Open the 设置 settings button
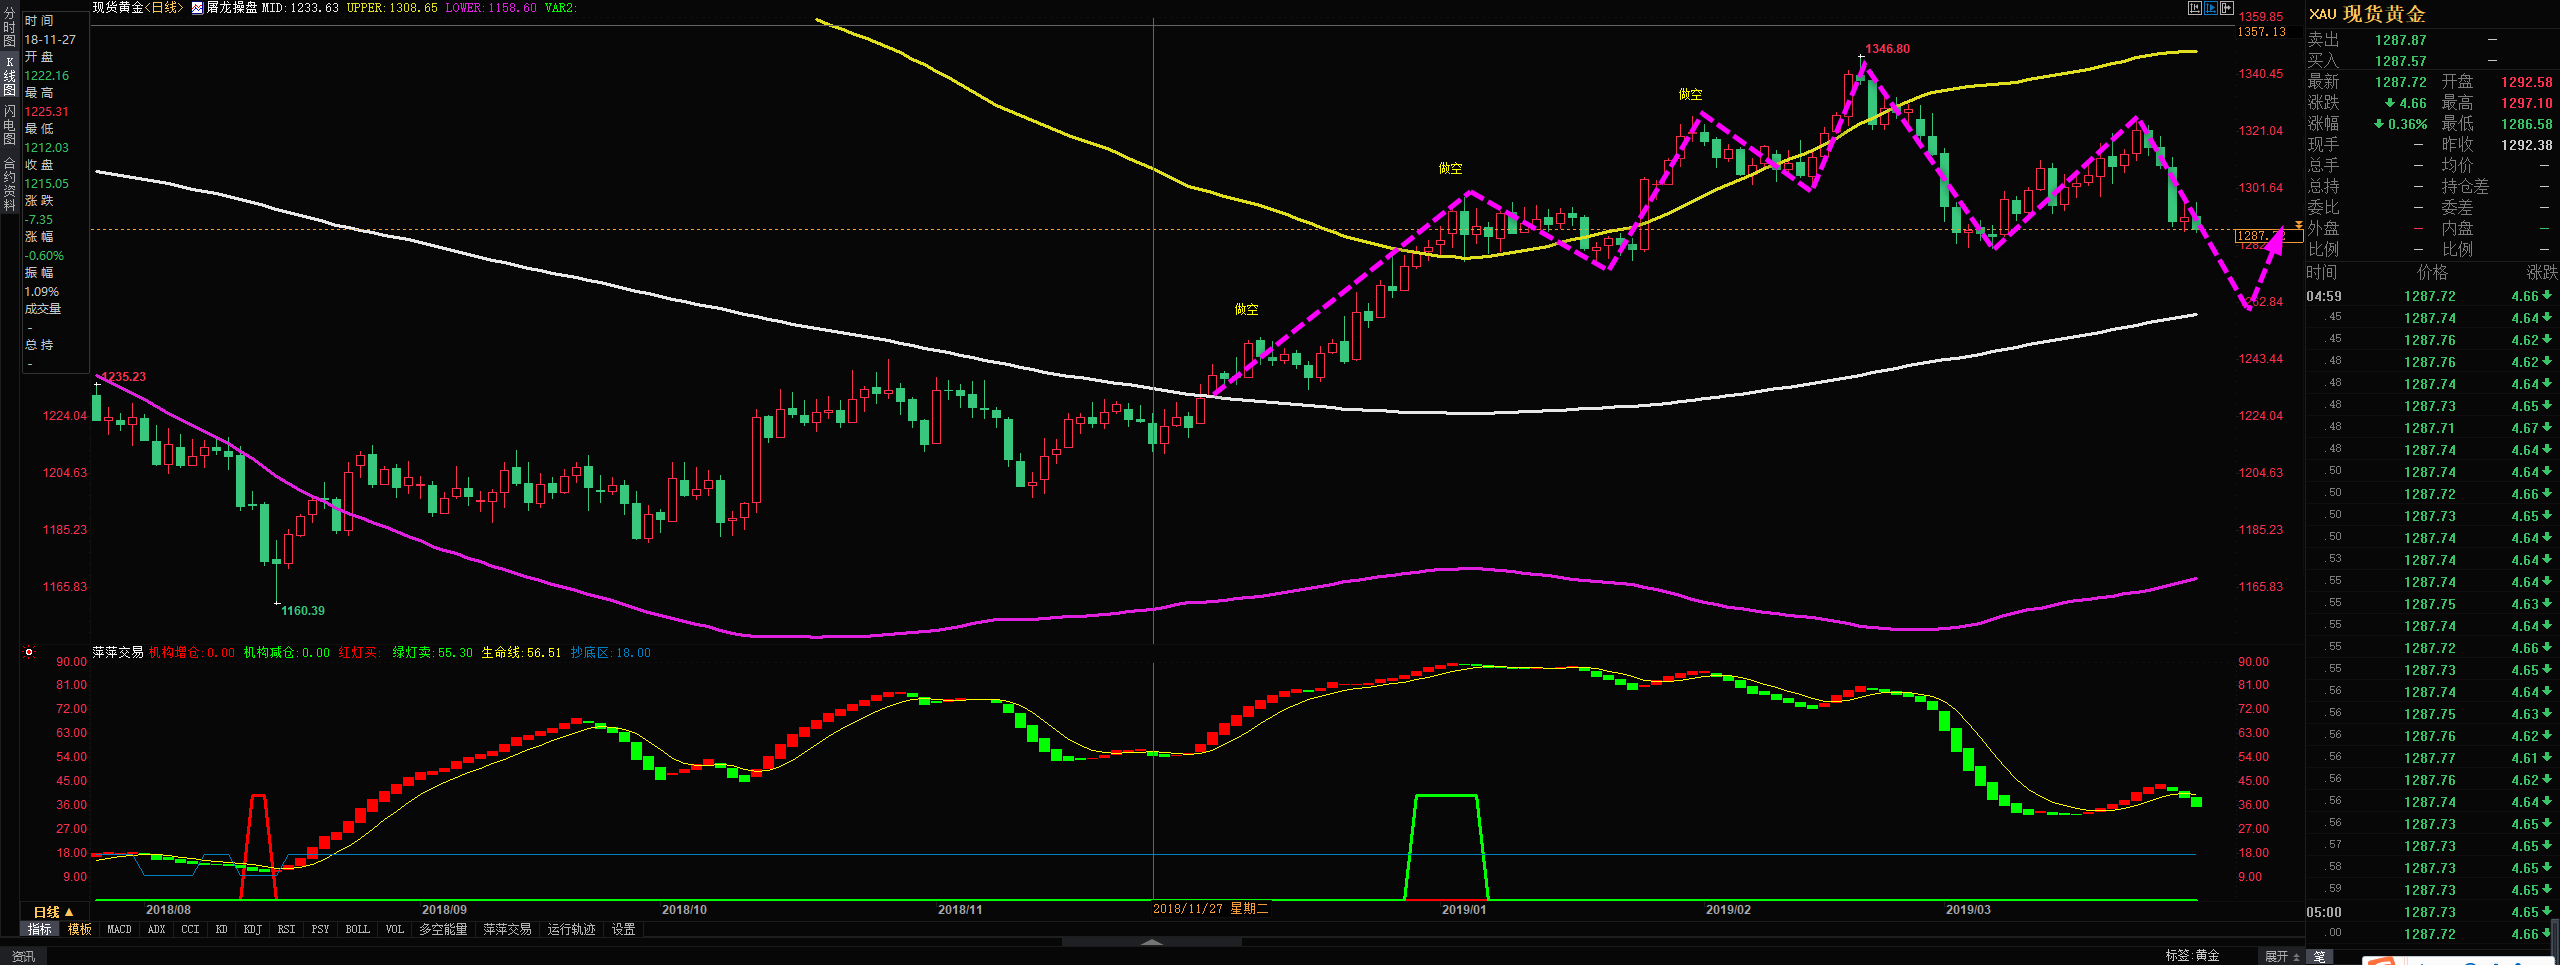 [x=623, y=929]
